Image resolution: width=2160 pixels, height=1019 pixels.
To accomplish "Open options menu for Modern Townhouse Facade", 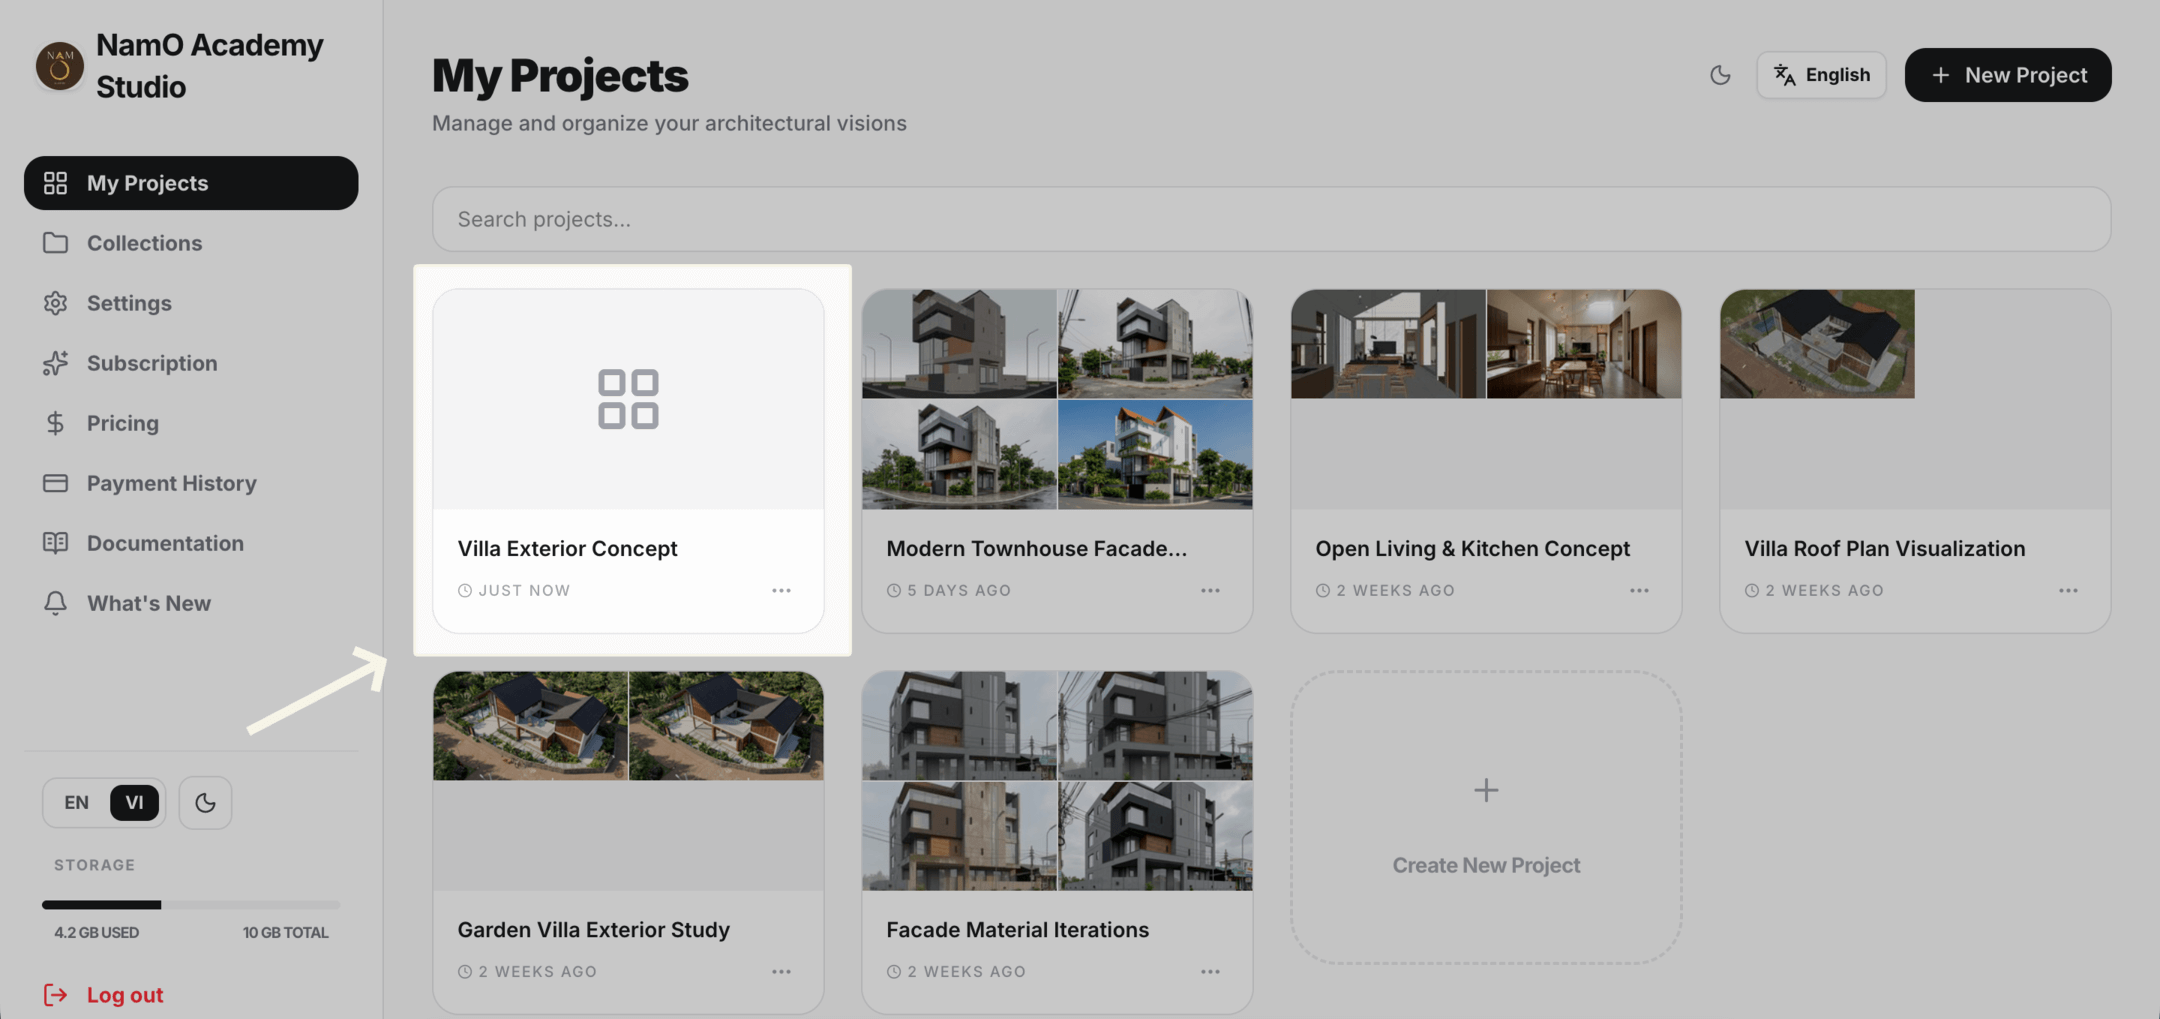I will pyautogui.click(x=1210, y=591).
